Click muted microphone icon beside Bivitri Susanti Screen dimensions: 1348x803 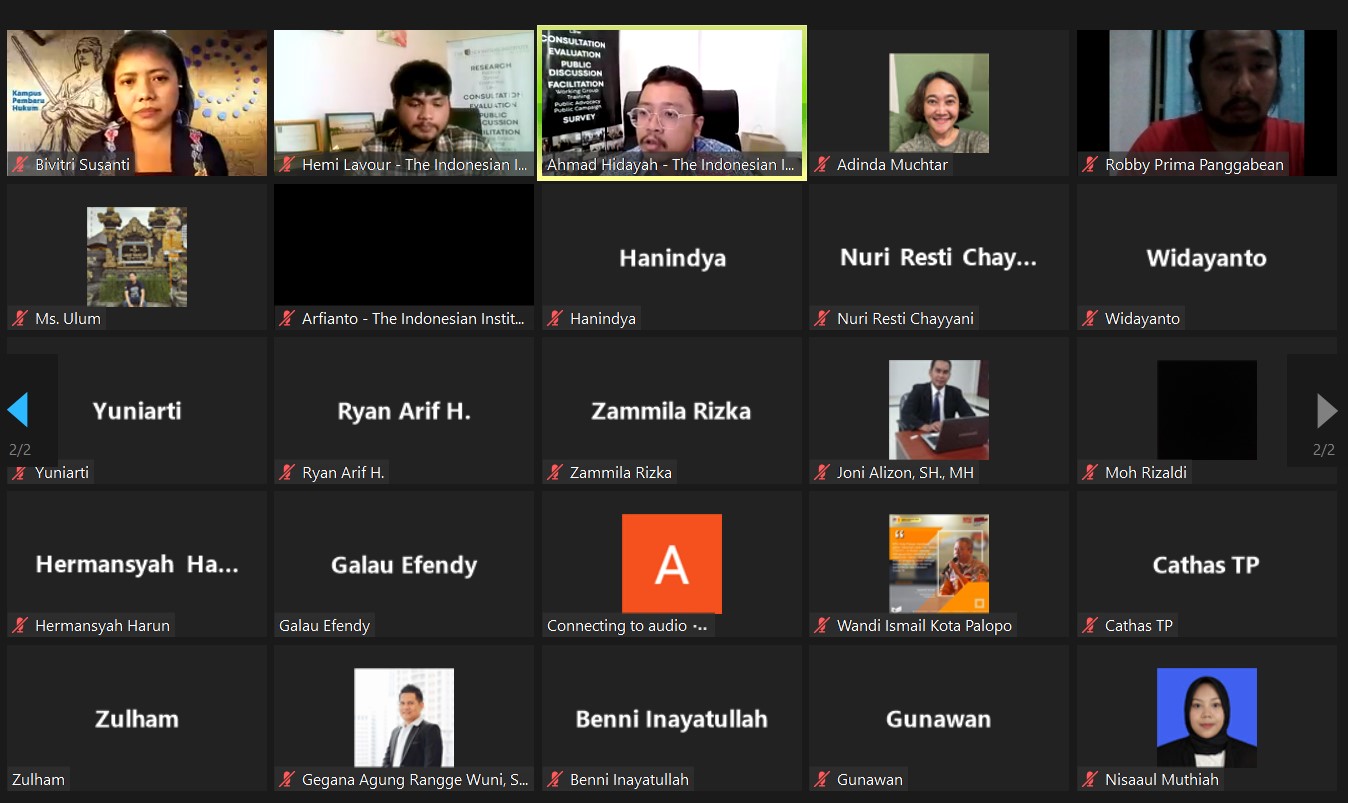tap(19, 165)
